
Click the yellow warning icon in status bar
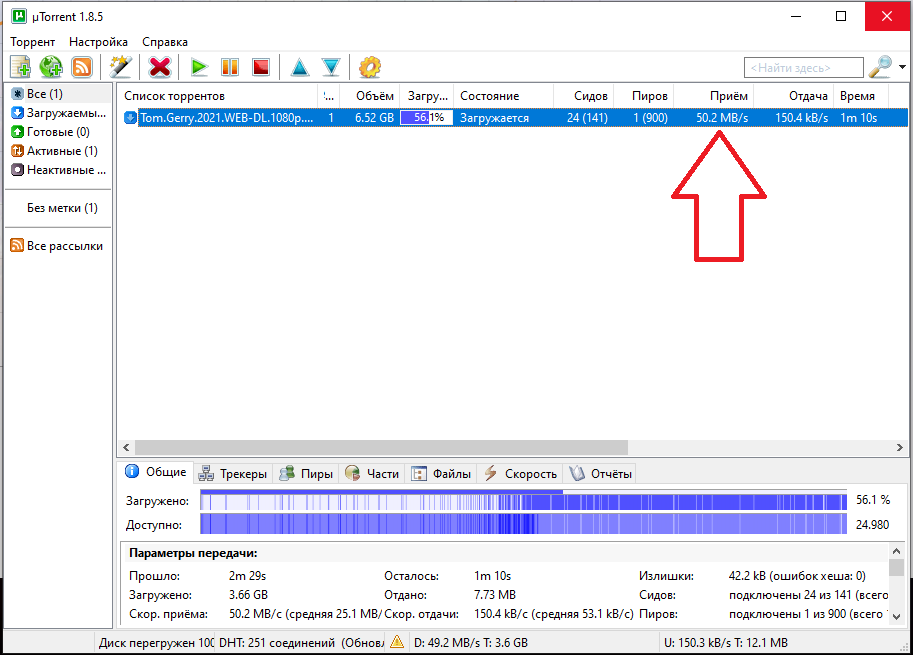pyautogui.click(x=397, y=642)
